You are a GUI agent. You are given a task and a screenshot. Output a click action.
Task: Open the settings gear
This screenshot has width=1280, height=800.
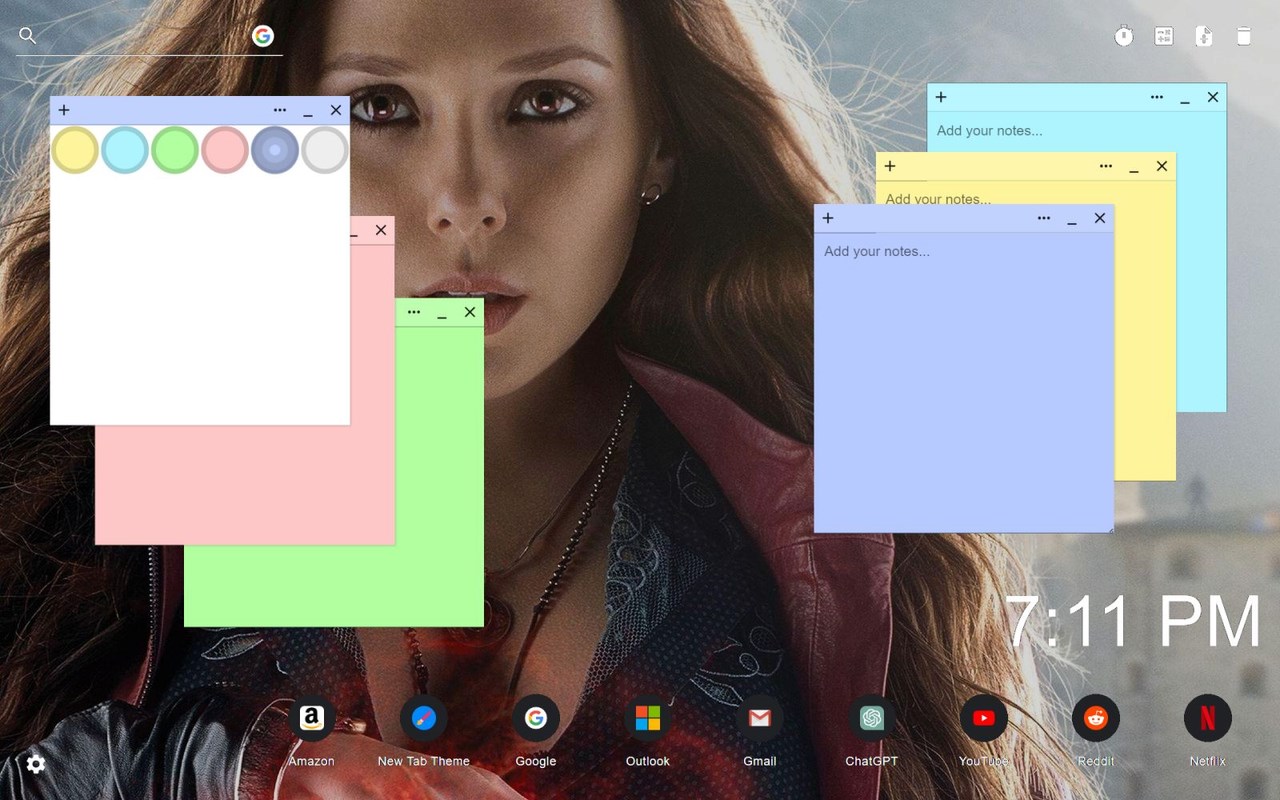pyautogui.click(x=36, y=764)
